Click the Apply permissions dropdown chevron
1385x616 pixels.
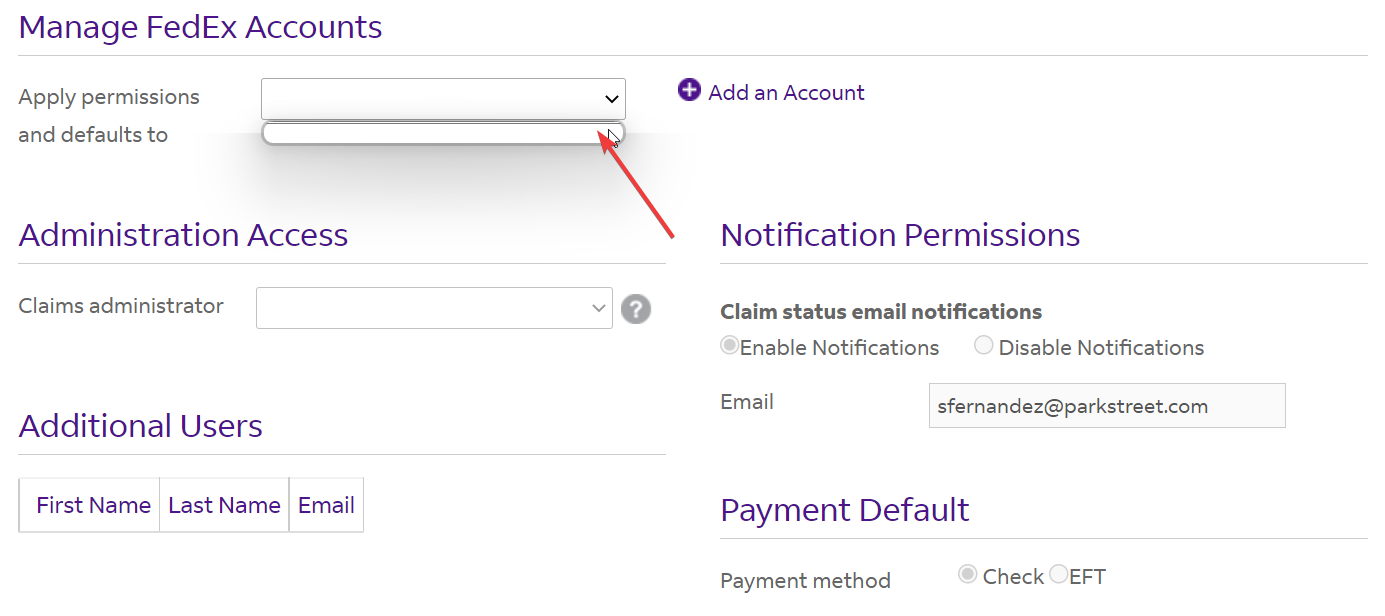point(612,99)
